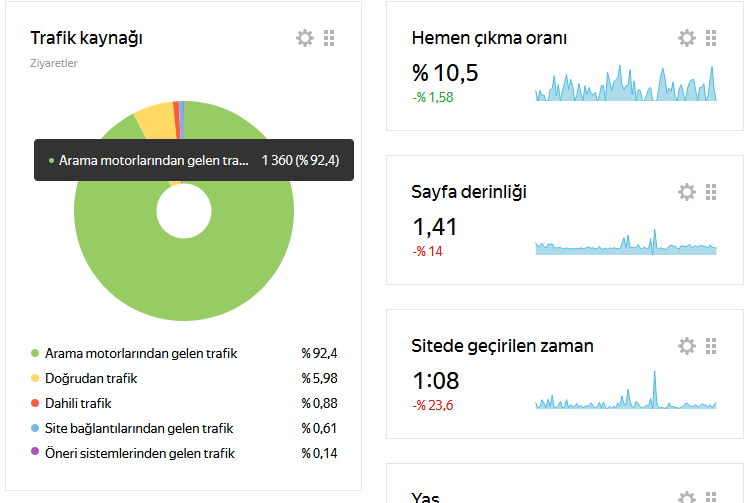Click grid handle icon of Yaş widget
Viewport: 752px width, 503px height.
[x=711, y=497]
